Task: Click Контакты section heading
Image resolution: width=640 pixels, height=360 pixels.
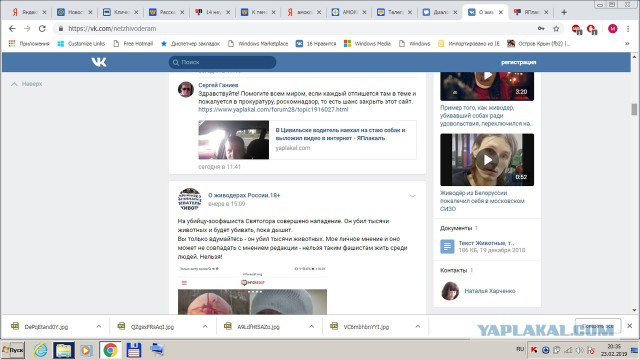Action: (x=453, y=270)
